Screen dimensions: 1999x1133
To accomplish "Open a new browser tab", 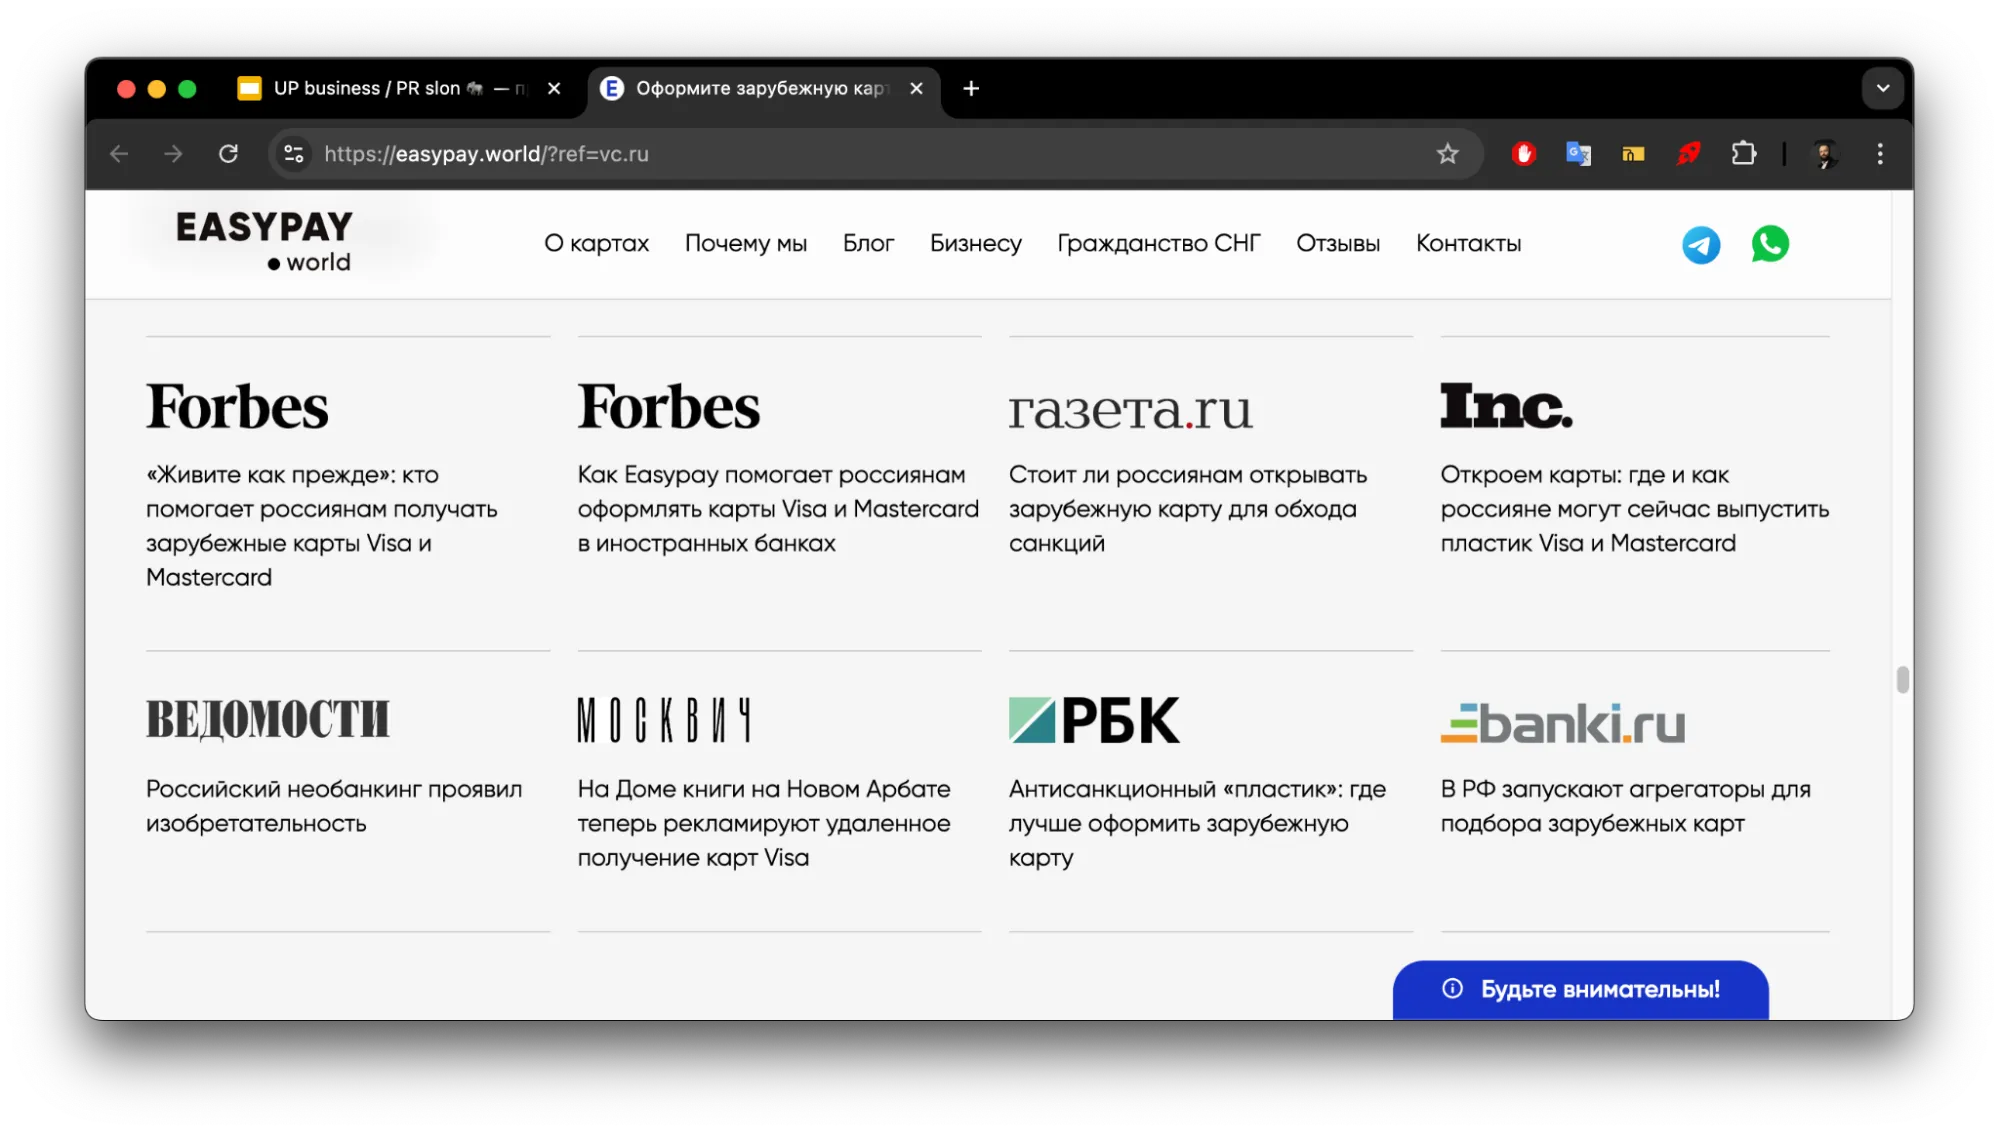I will (x=970, y=88).
